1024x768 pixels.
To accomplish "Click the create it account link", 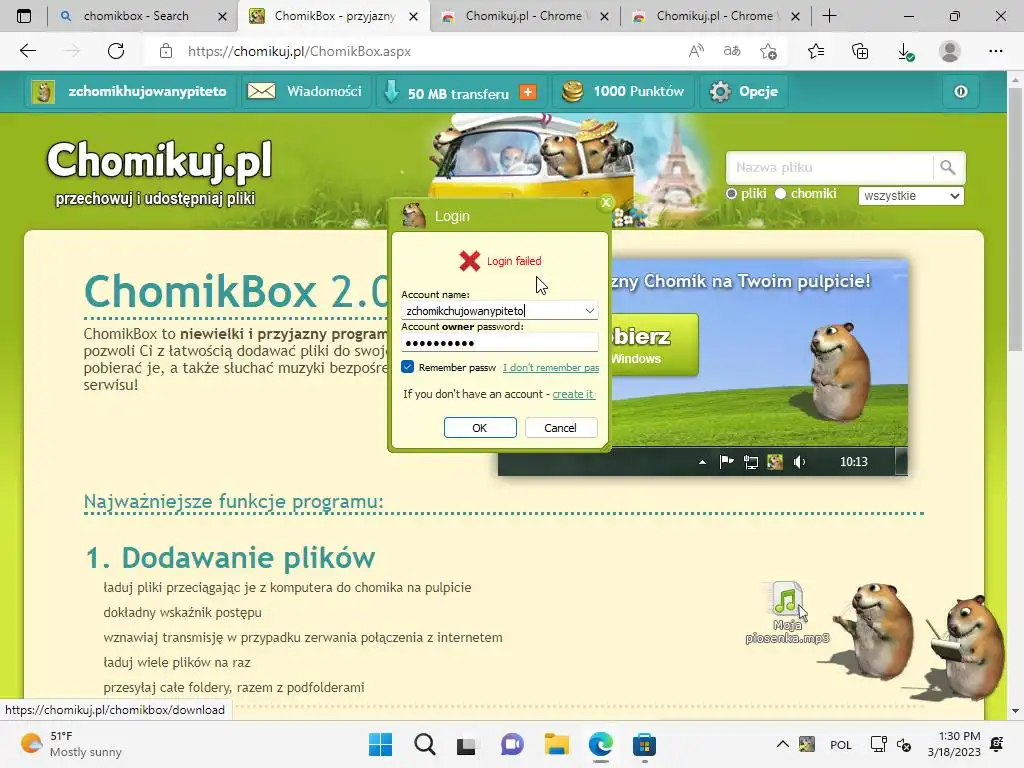I will pos(573,394).
